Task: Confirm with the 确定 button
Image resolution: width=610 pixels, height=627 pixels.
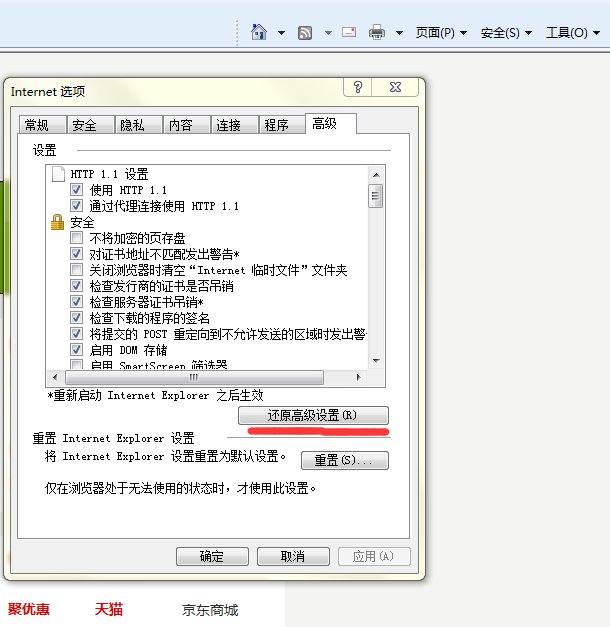Action: pyautogui.click(x=212, y=556)
